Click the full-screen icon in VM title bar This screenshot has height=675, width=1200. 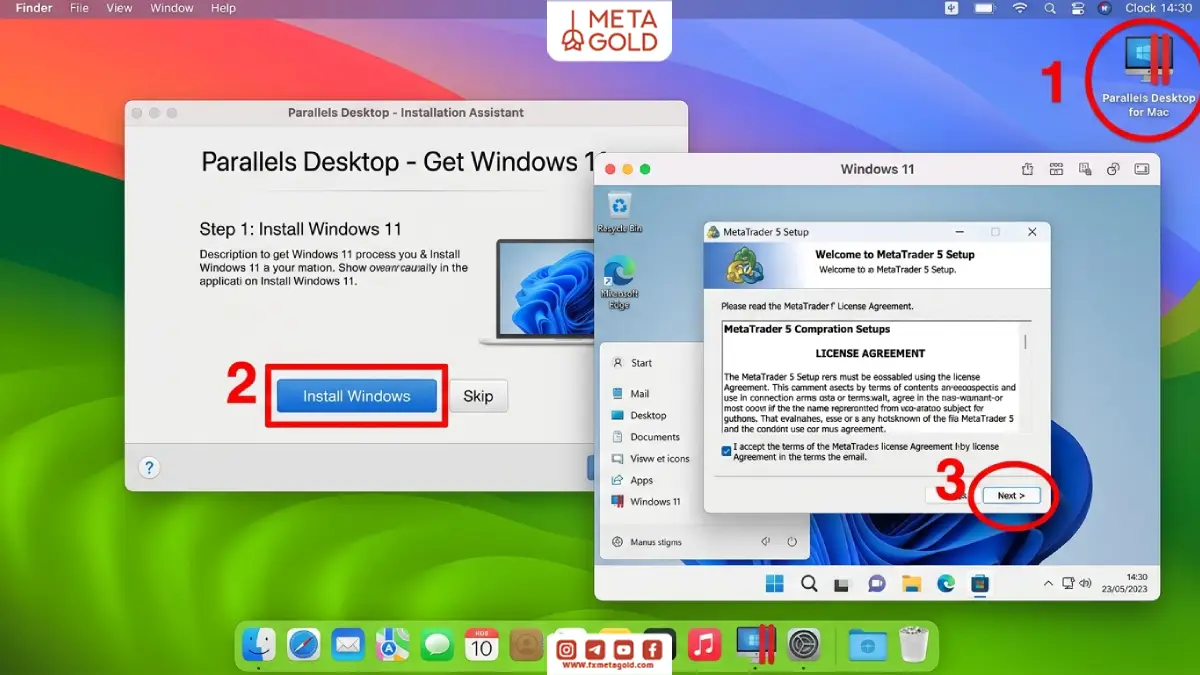[x=1141, y=170]
